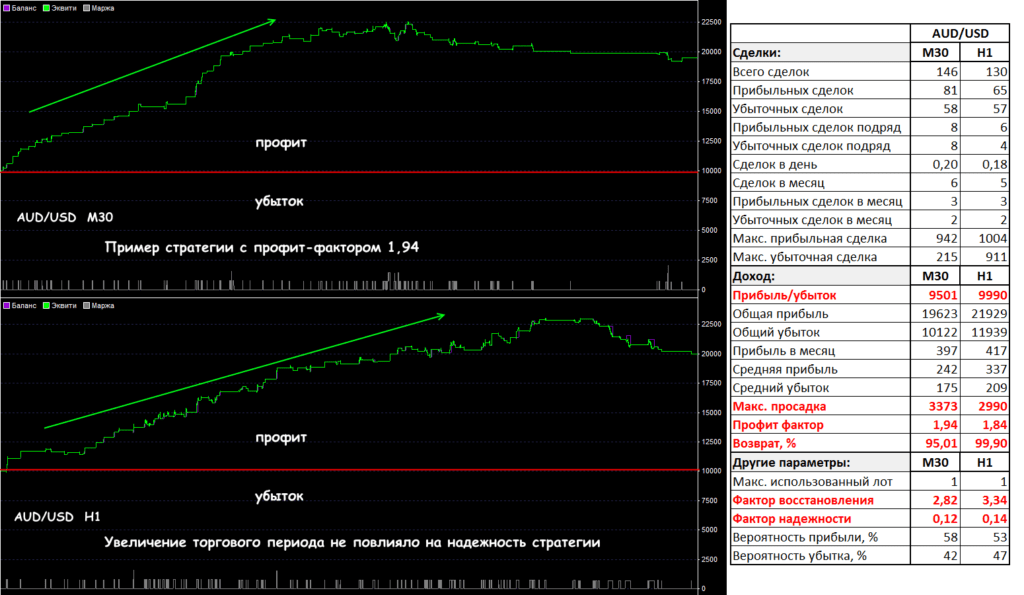Toggle the Маржа bars display on the M30 chart
The image size is (1024, 595).
point(85,8)
